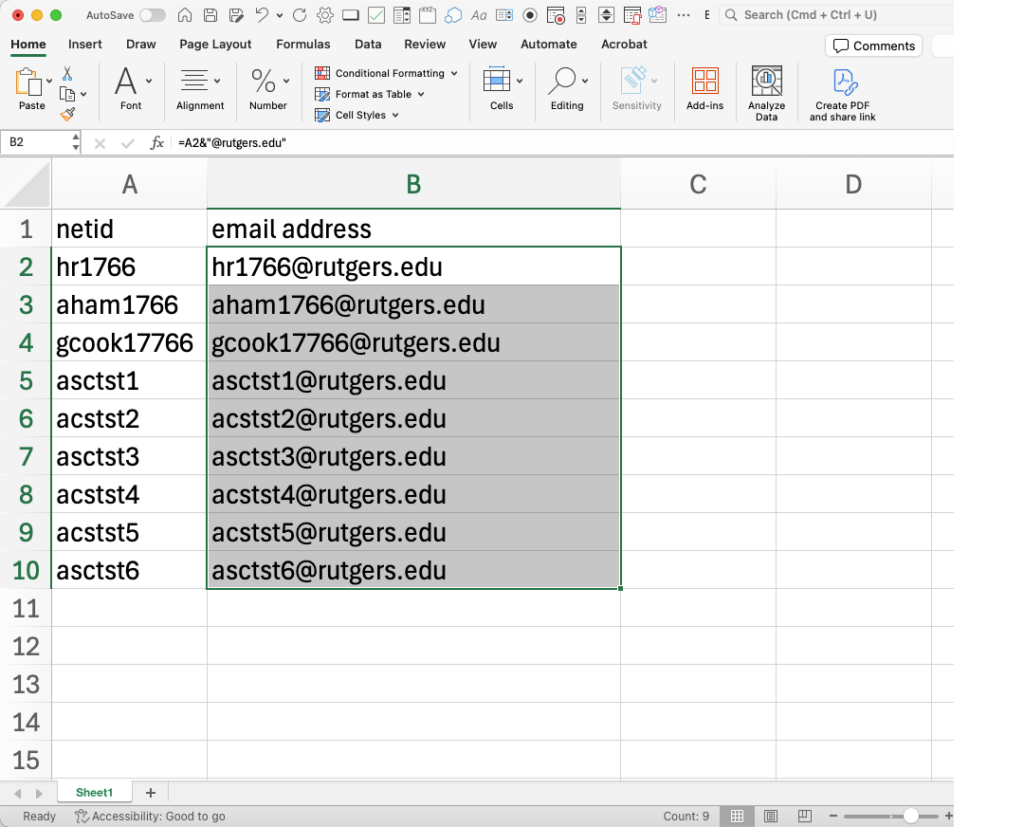Switch to the Formulas tab
The width and height of the screenshot is (1024, 827).
click(303, 44)
